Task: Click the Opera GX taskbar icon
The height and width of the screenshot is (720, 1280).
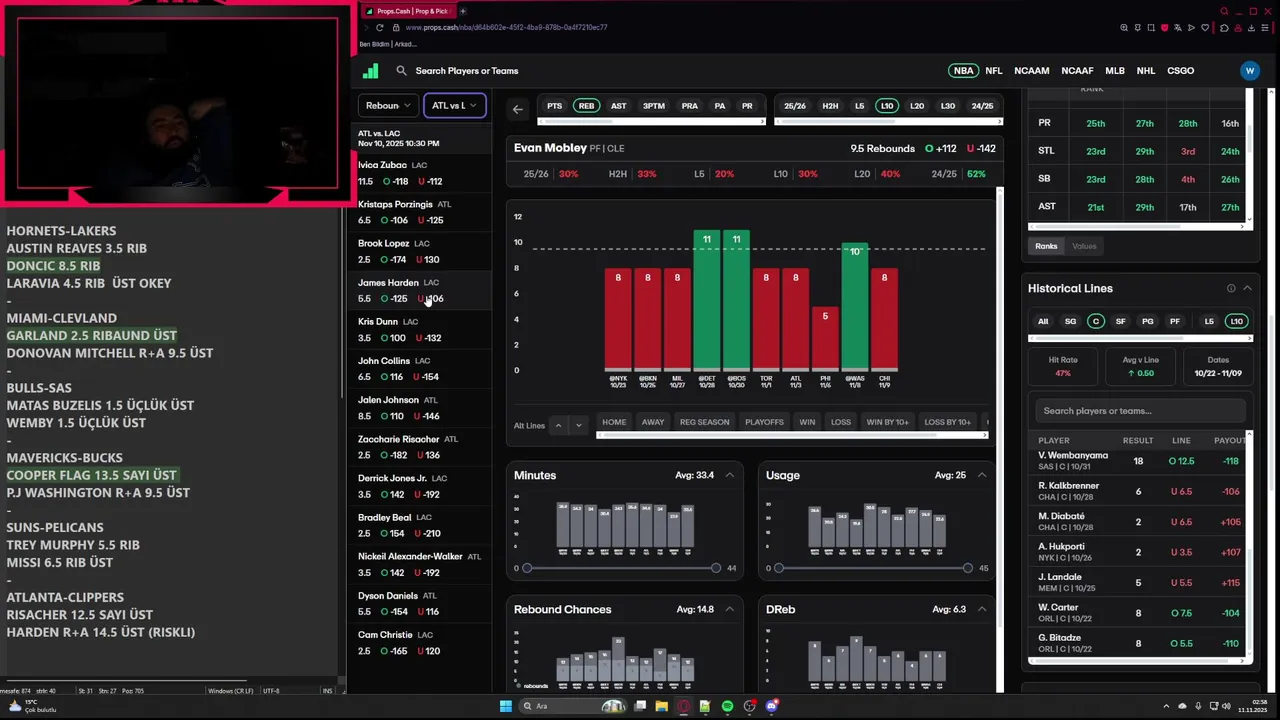Action: 684,706
